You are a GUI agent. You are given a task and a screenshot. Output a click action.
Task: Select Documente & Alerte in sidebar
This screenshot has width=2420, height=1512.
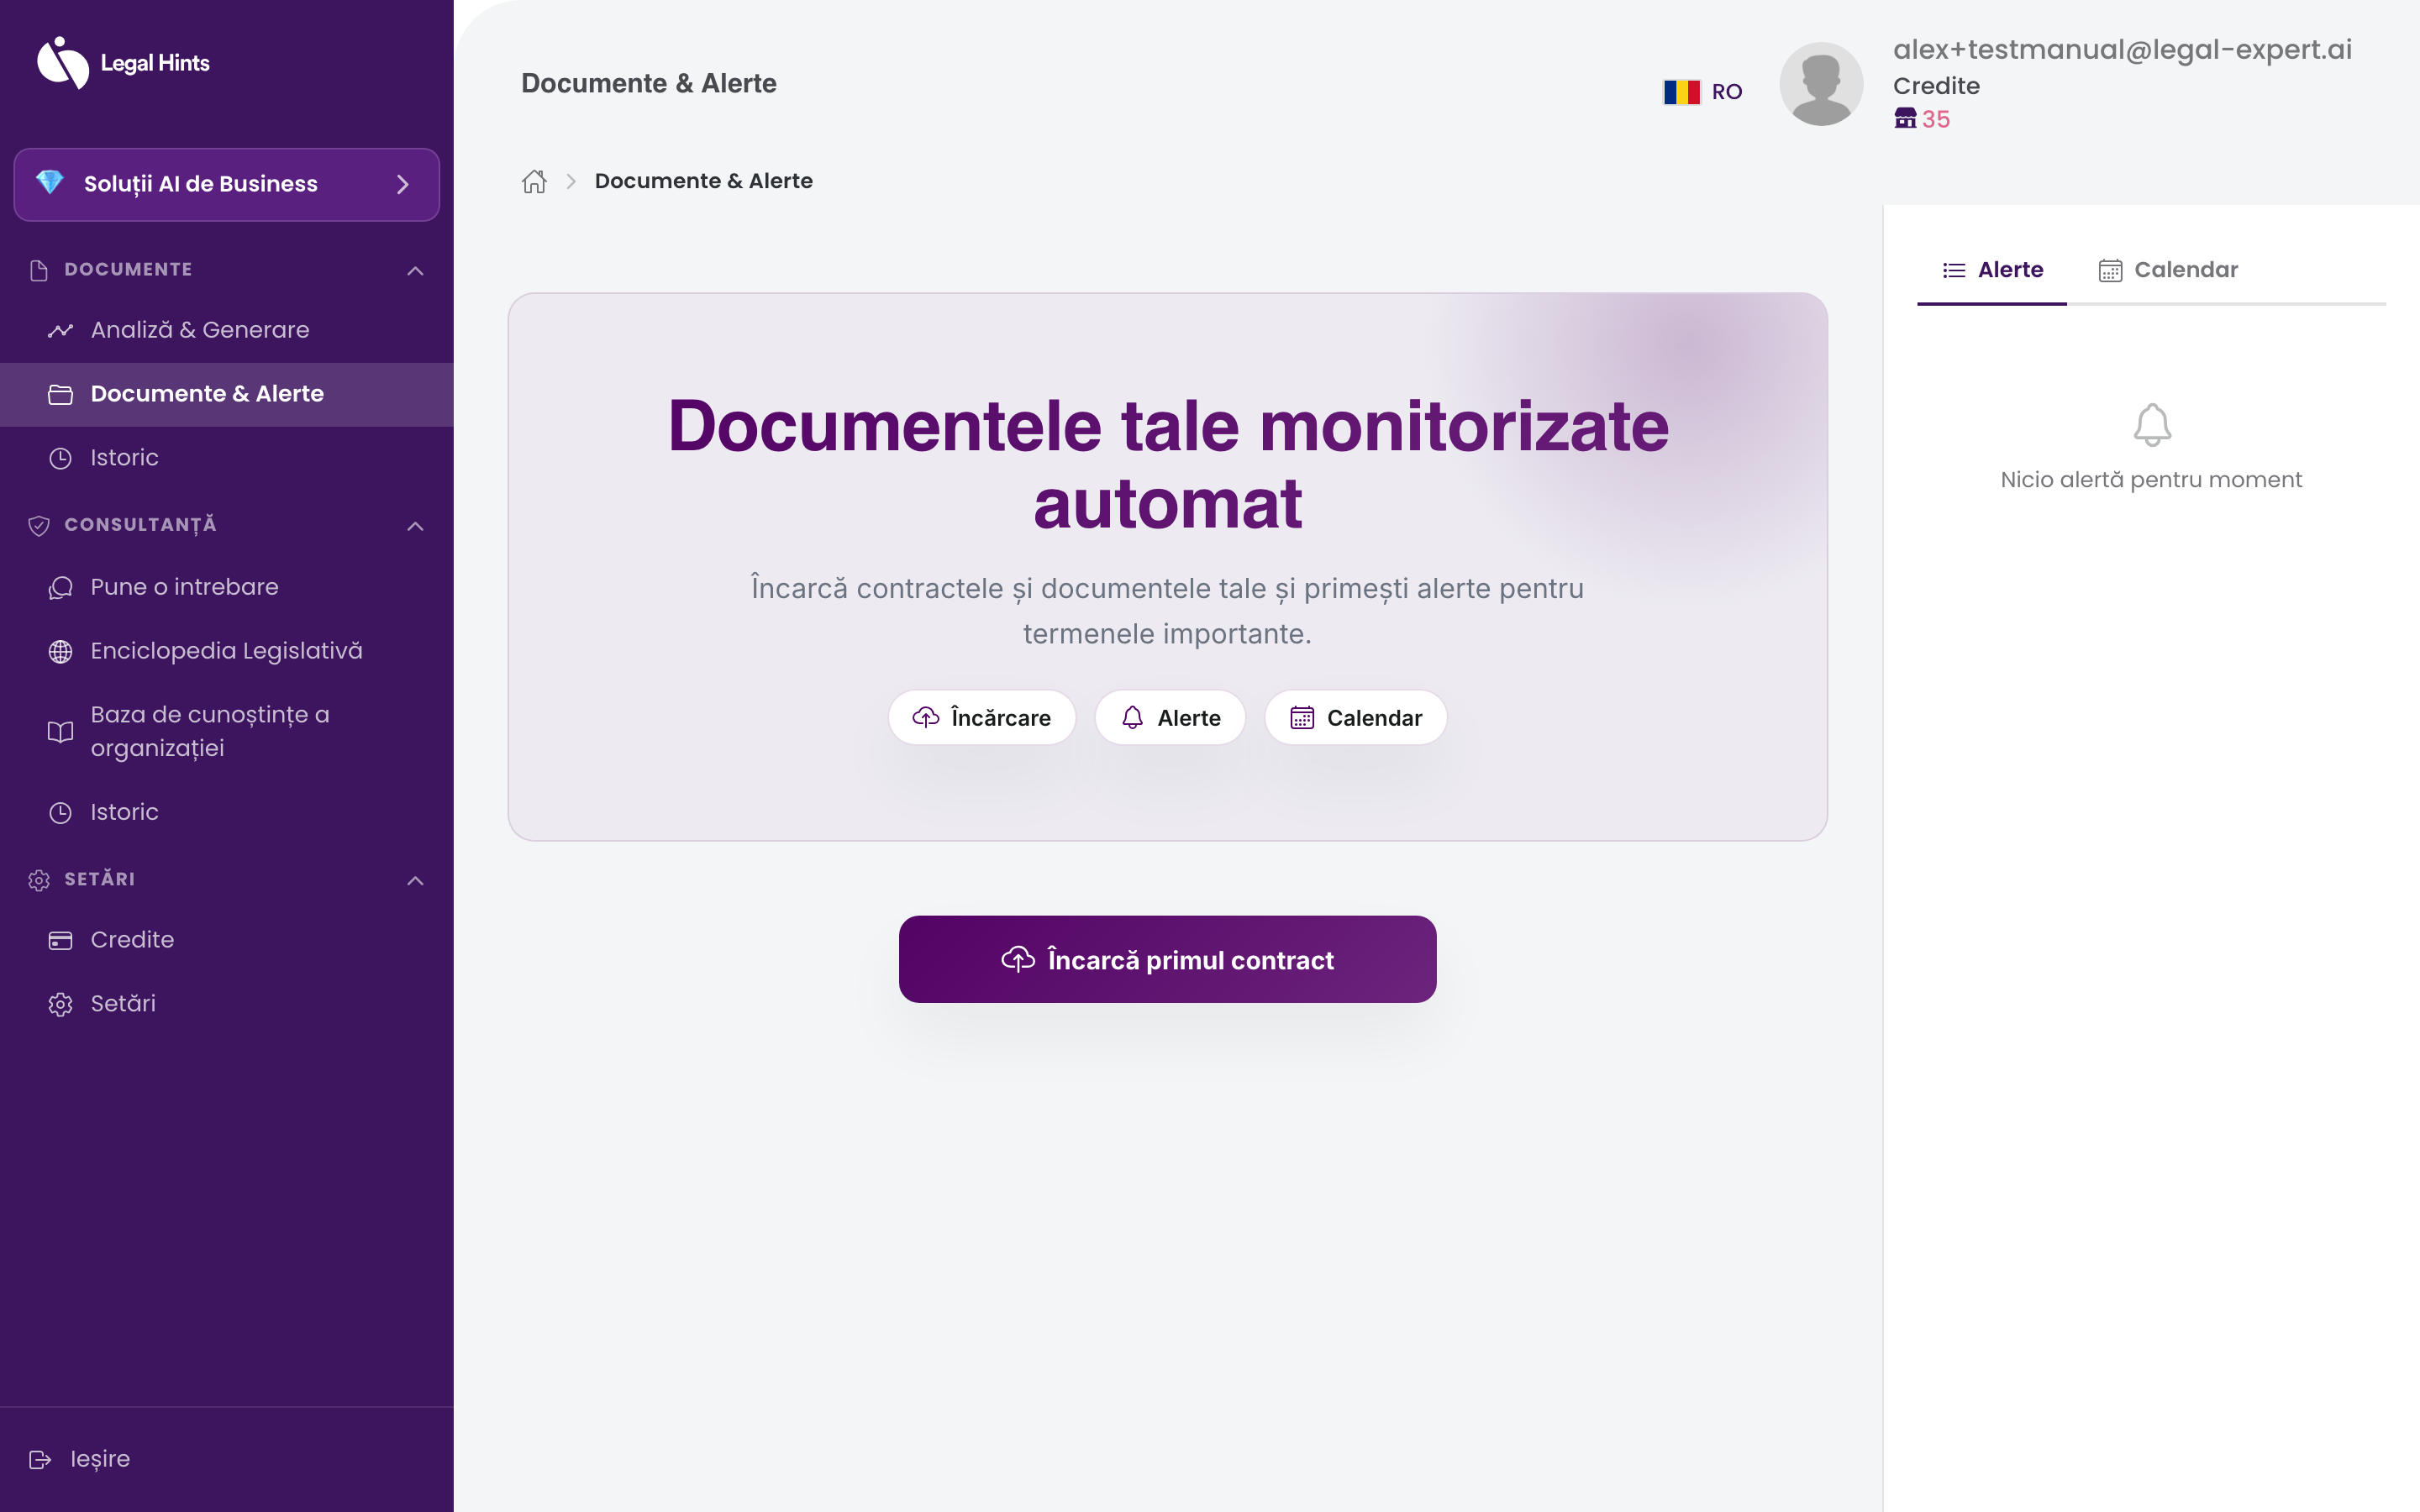coord(227,394)
